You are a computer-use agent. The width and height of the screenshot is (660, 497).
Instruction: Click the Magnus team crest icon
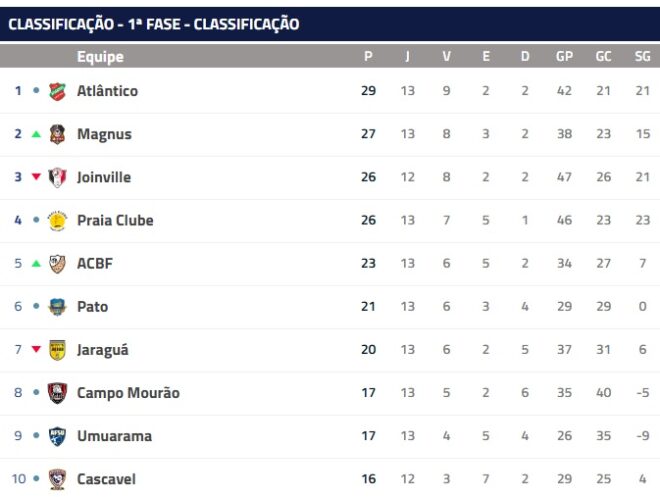tap(57, 134)
